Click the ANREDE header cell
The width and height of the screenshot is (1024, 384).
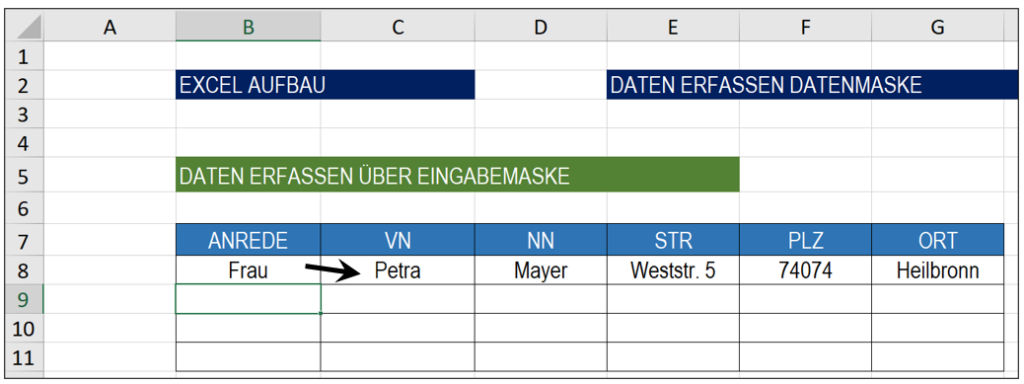point(248,240)
